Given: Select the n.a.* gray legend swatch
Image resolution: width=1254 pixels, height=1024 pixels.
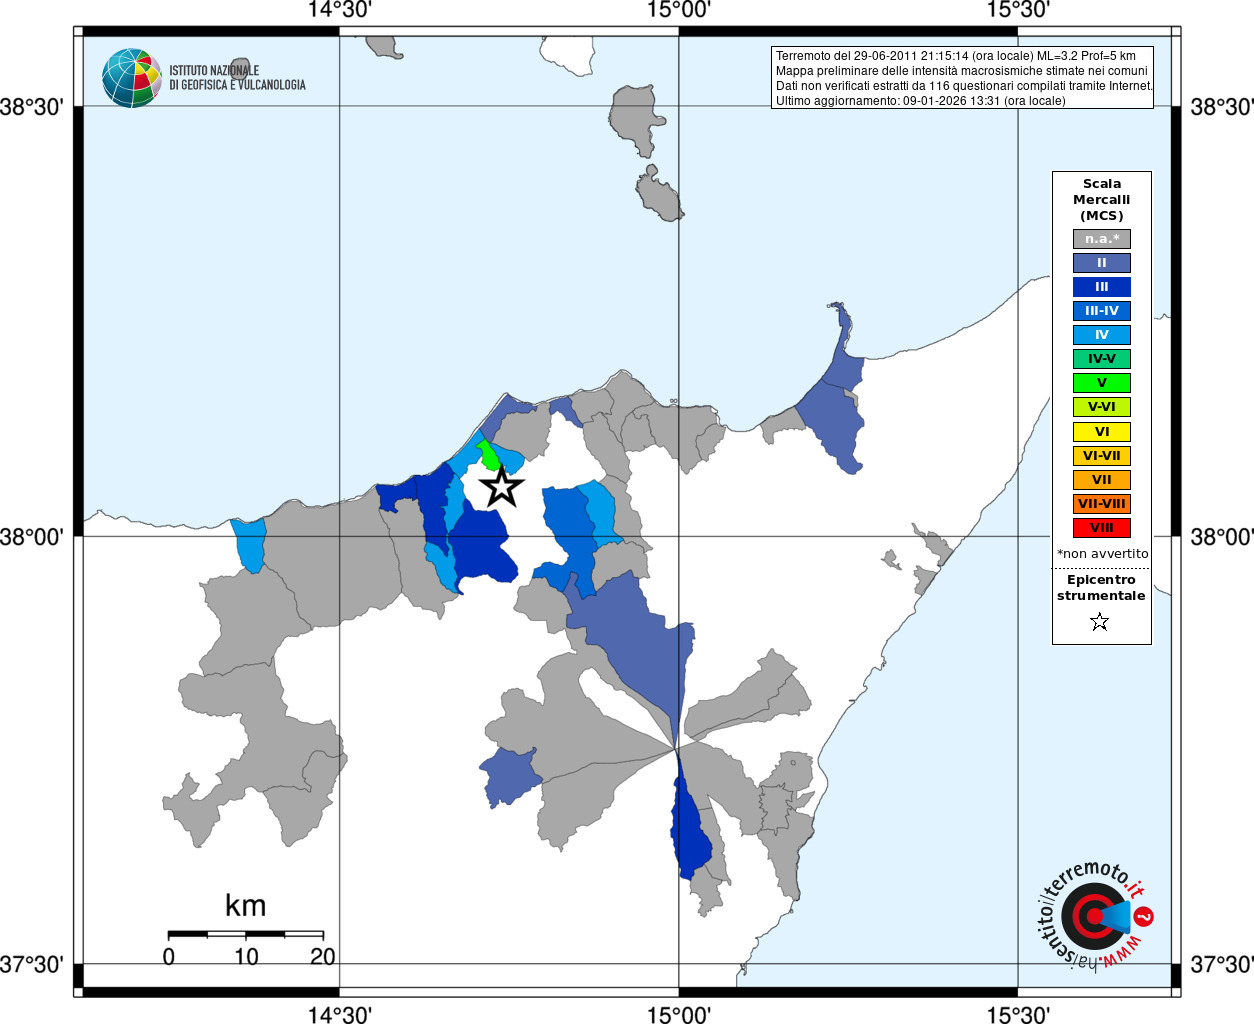Looking at the screenshot, I should [1102, 239].
